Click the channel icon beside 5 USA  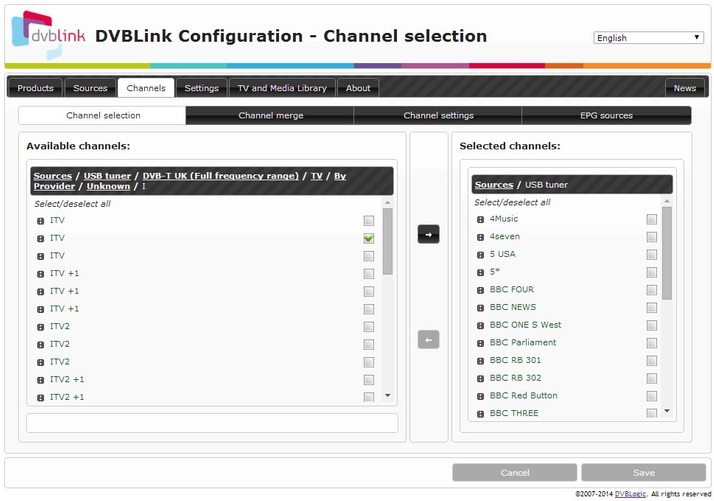(x=480, y=255)
